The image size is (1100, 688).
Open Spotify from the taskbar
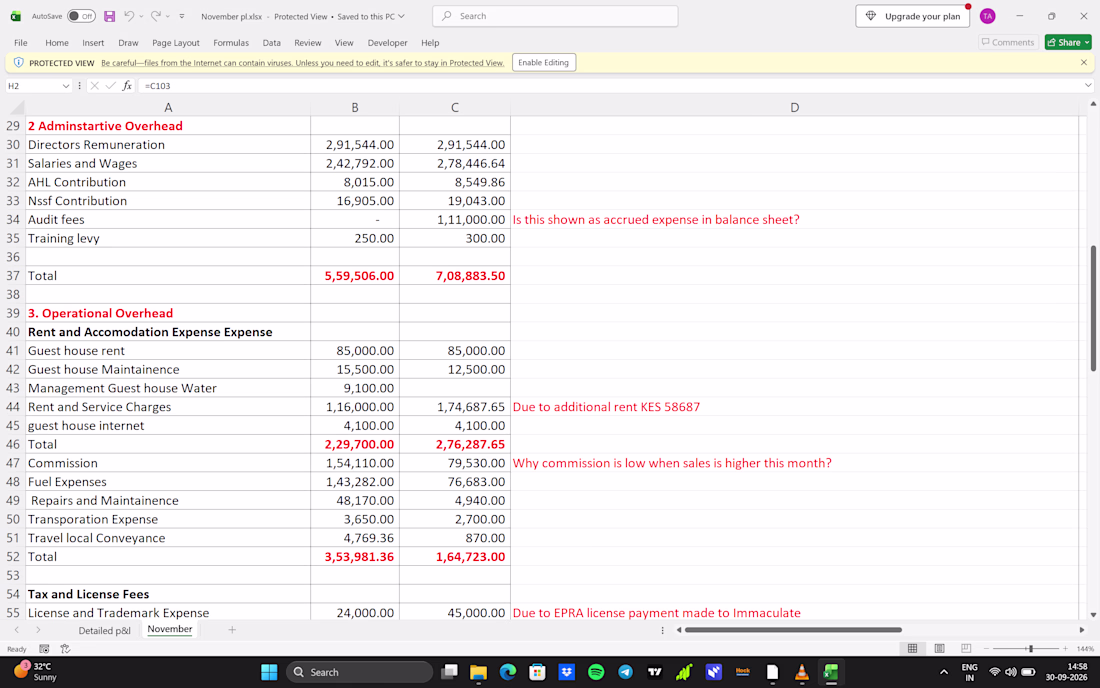pos(596,673)
